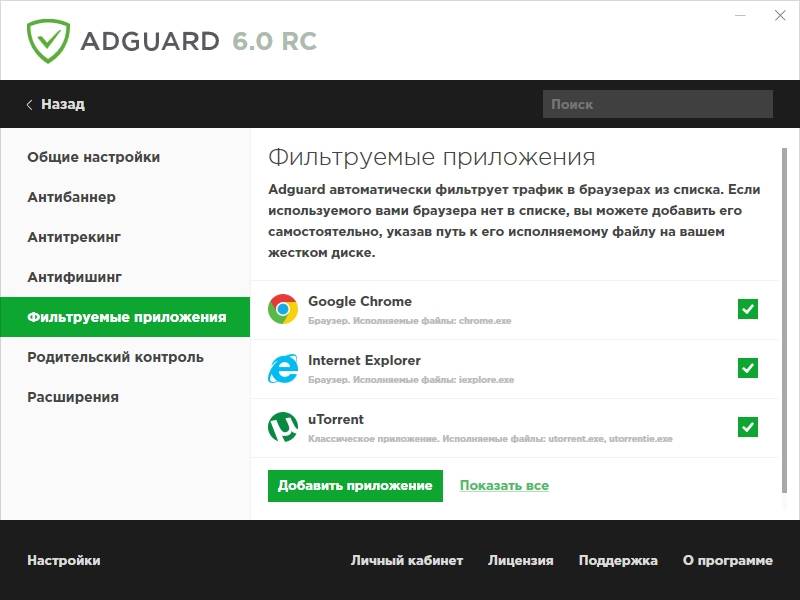Screen dimensions: 800x600
Task: Click the ADGUARD 6.0 RC title text
Action: pyautogui.click(x=199, y=42)
